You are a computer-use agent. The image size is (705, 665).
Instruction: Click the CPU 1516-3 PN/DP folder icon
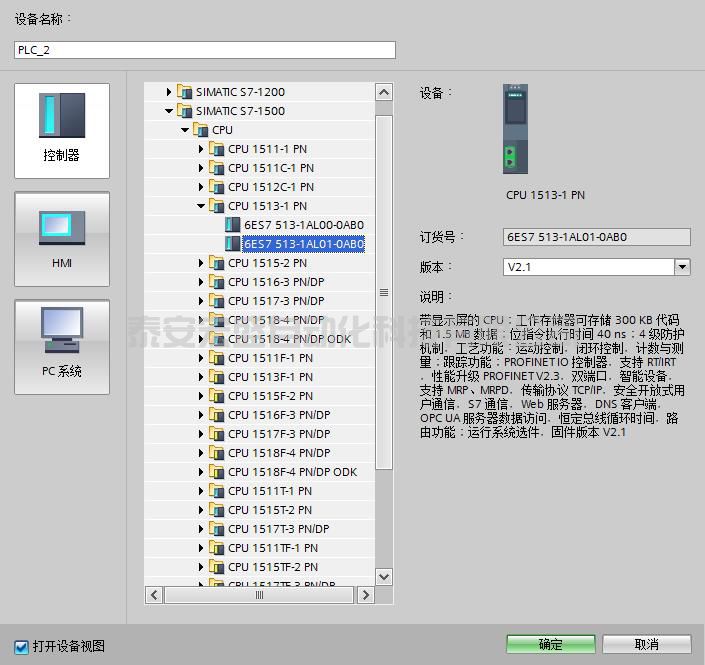[216, 282]
